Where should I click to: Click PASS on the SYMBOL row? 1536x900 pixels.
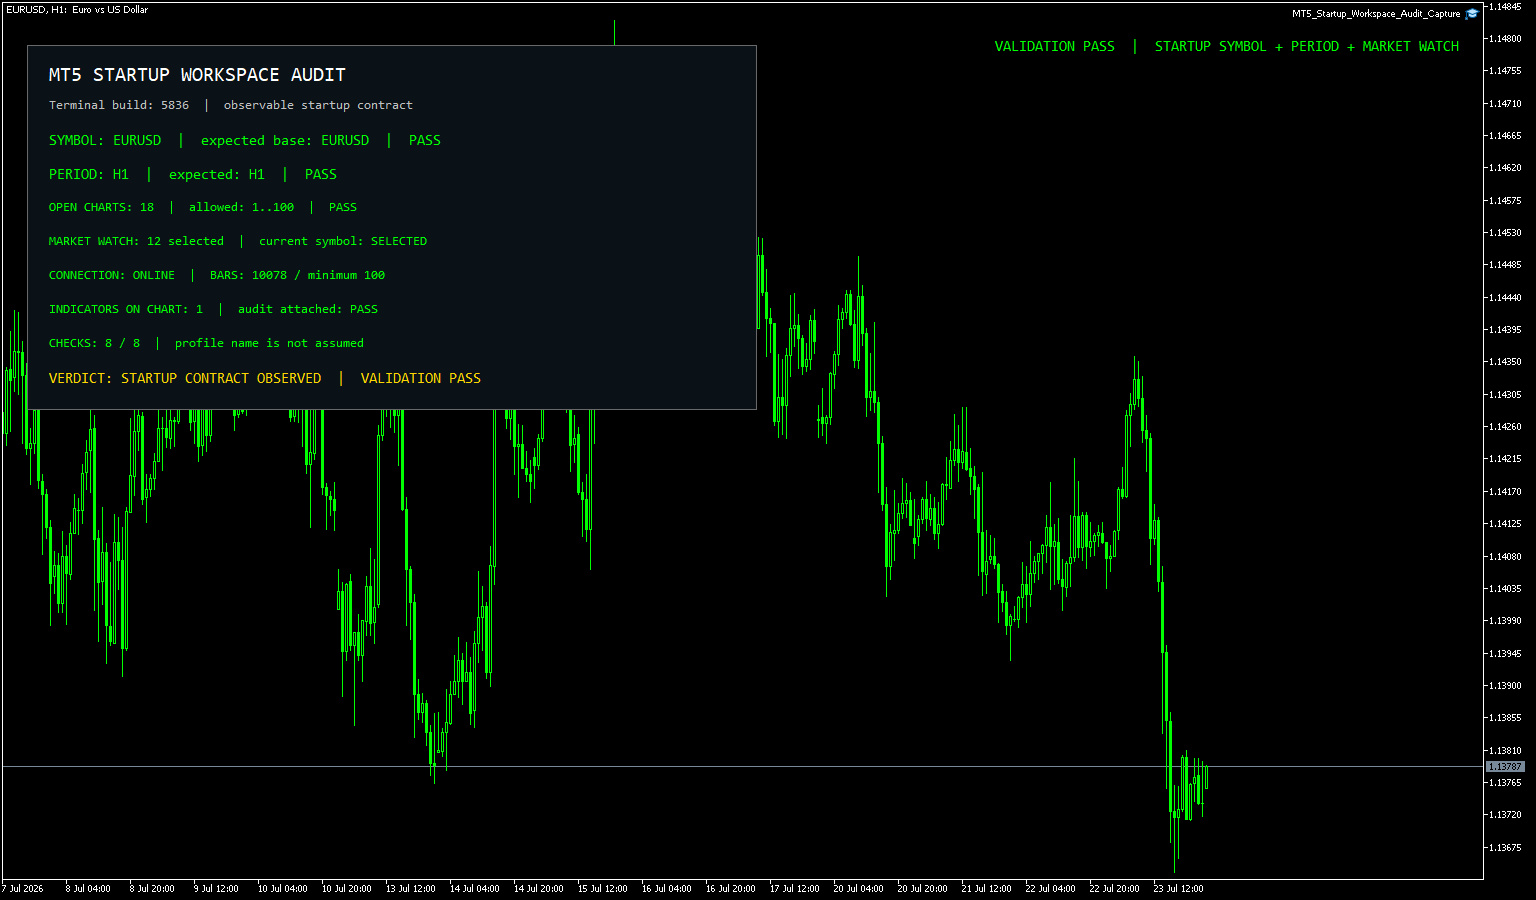point(425,141)
